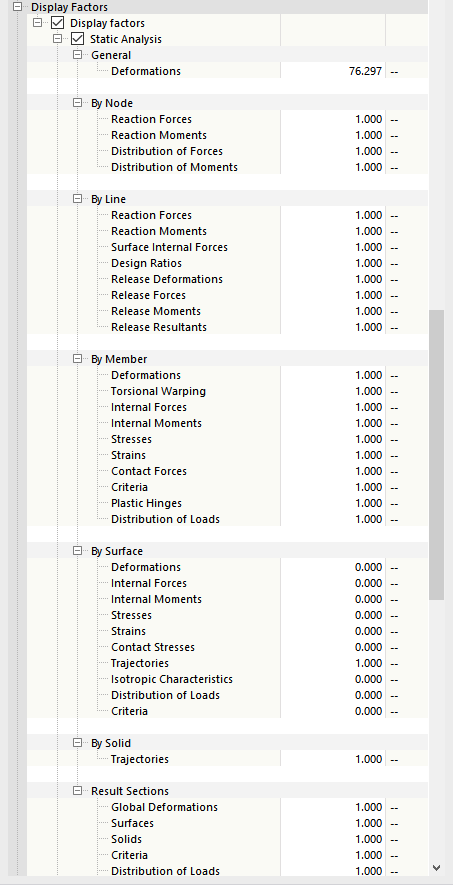This screenshot has width=453, height=885.
Task: Collapse the By Node group
Action: coord(77,103)
